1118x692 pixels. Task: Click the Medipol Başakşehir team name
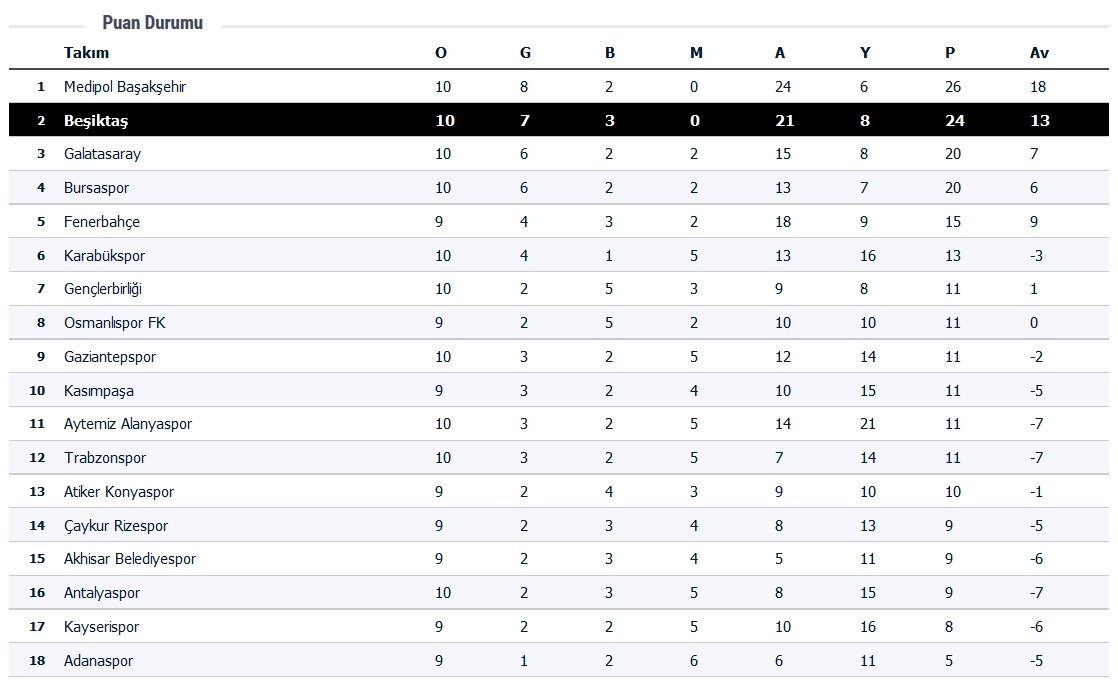[125, 87]
